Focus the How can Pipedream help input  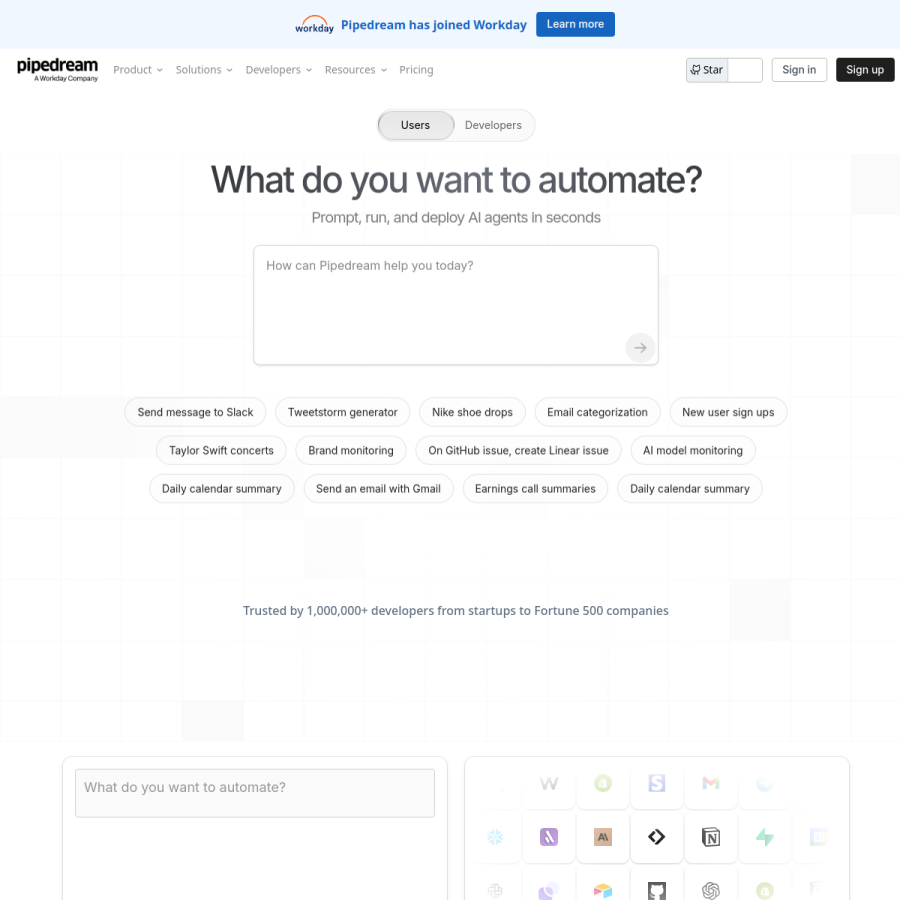(x=456, y=305)
